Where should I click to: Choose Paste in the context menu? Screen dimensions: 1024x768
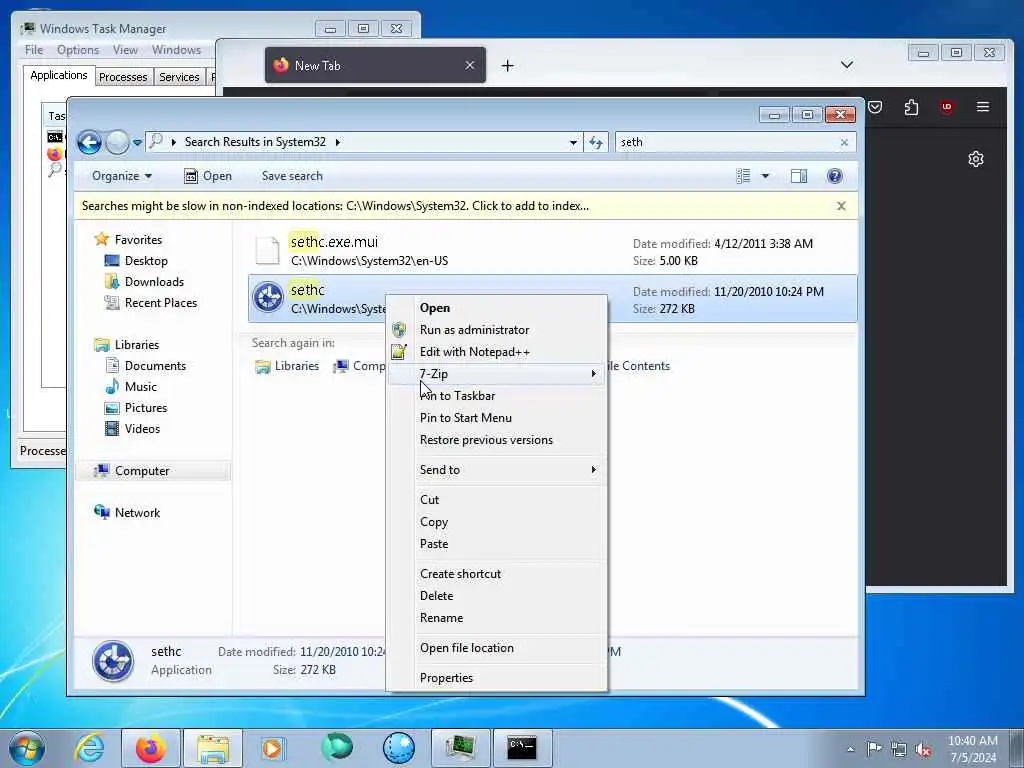click(x=497, y=544)
